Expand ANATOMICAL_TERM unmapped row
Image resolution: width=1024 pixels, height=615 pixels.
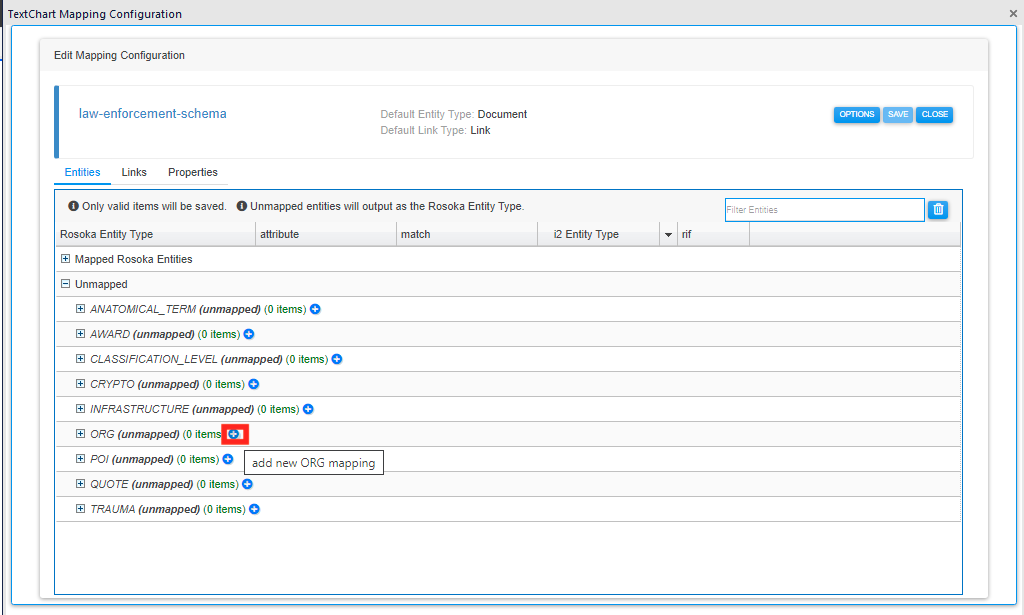80,309
